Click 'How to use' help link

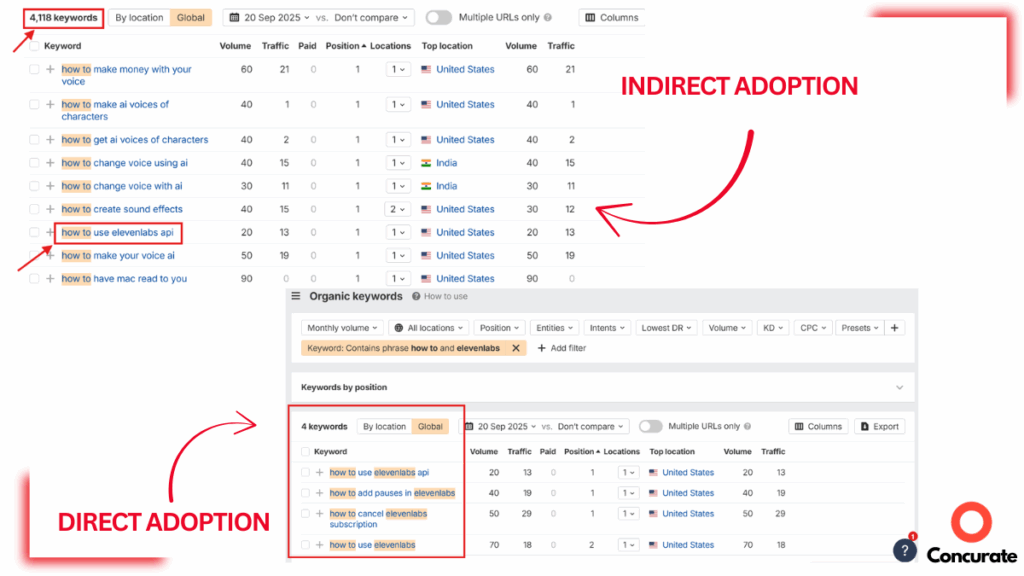tap(445, 296)
